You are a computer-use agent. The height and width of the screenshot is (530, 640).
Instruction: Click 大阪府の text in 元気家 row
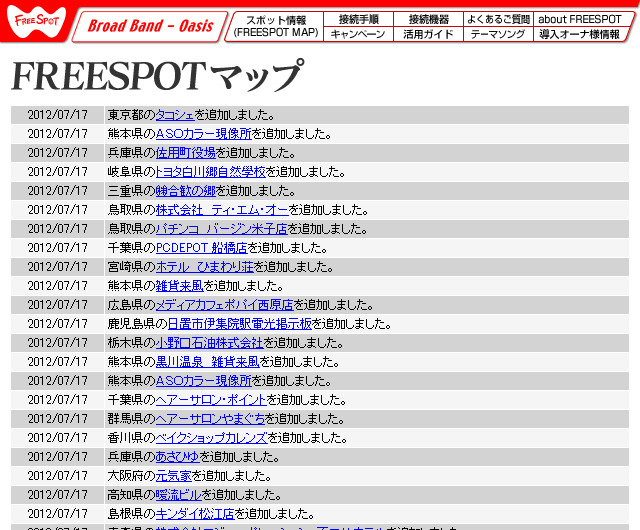coord(131,476)
